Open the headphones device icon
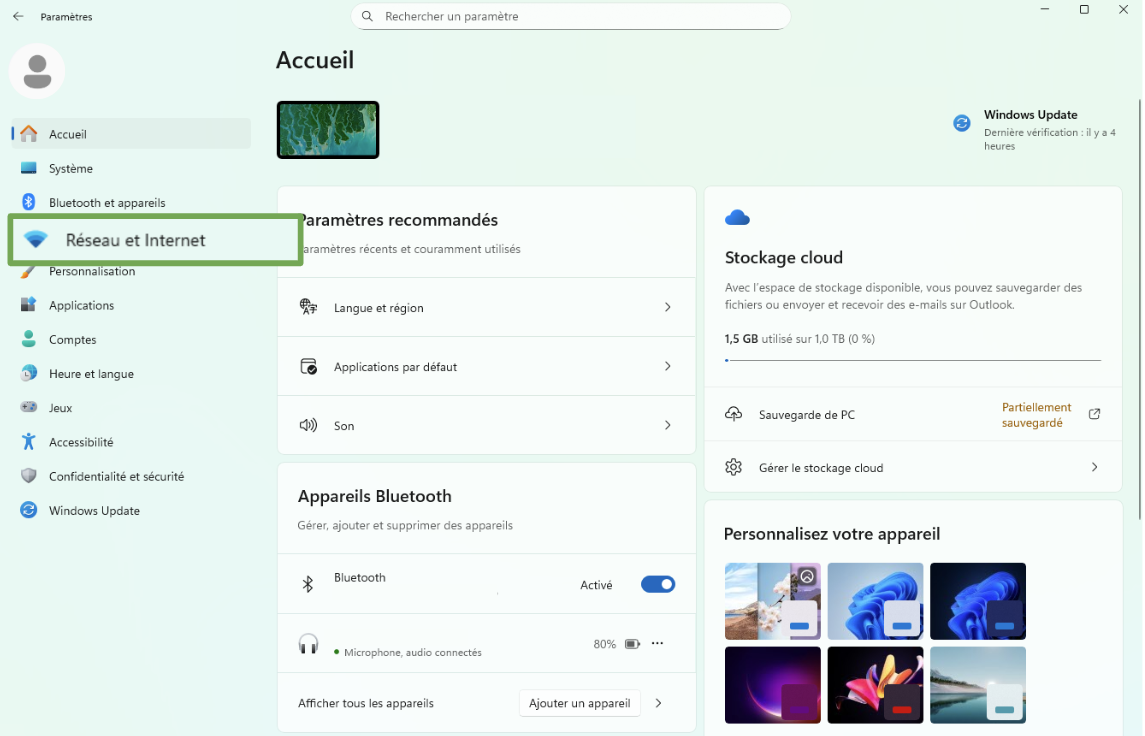The image size is (1145, 736). point(308,644)
